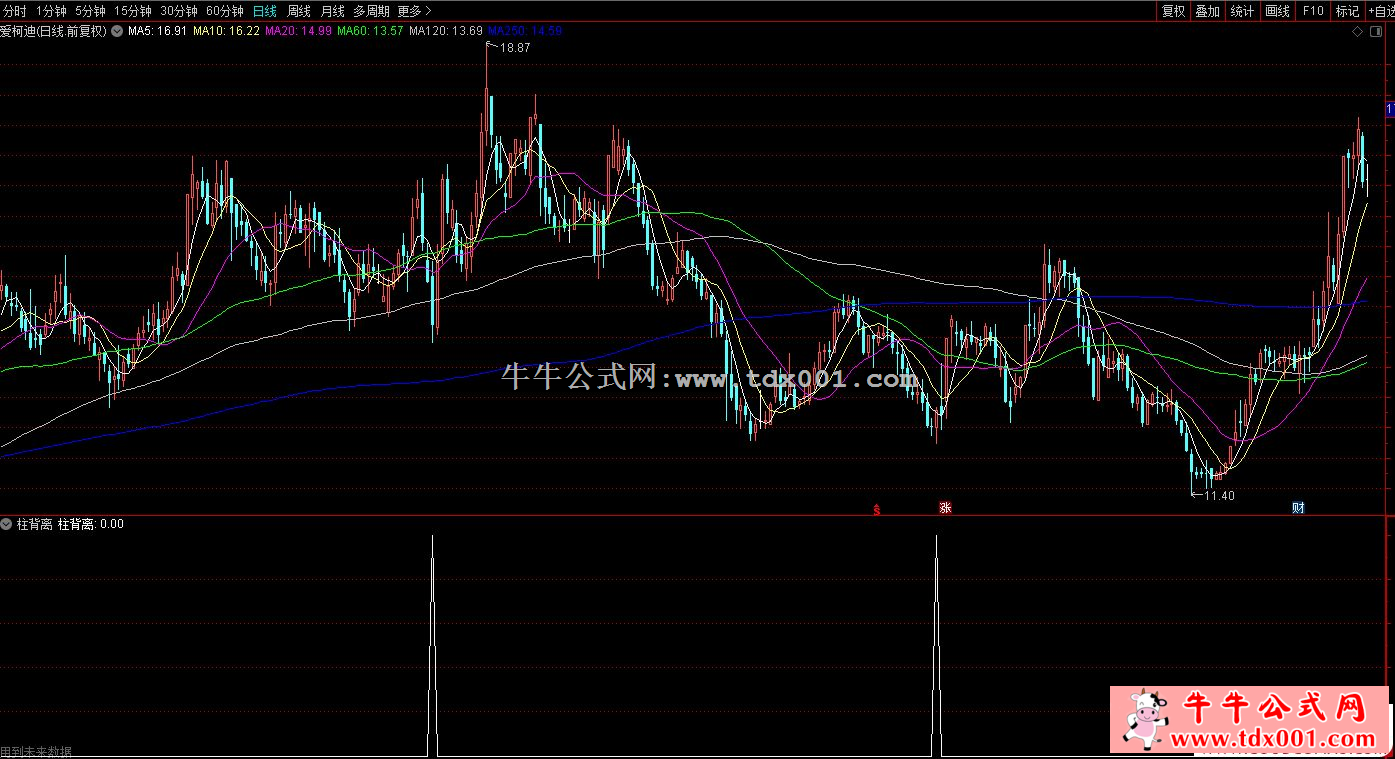This screenshot has height=759, width=1395.
Task: Click the 用到未来数据 warning text
Action: 36,752
